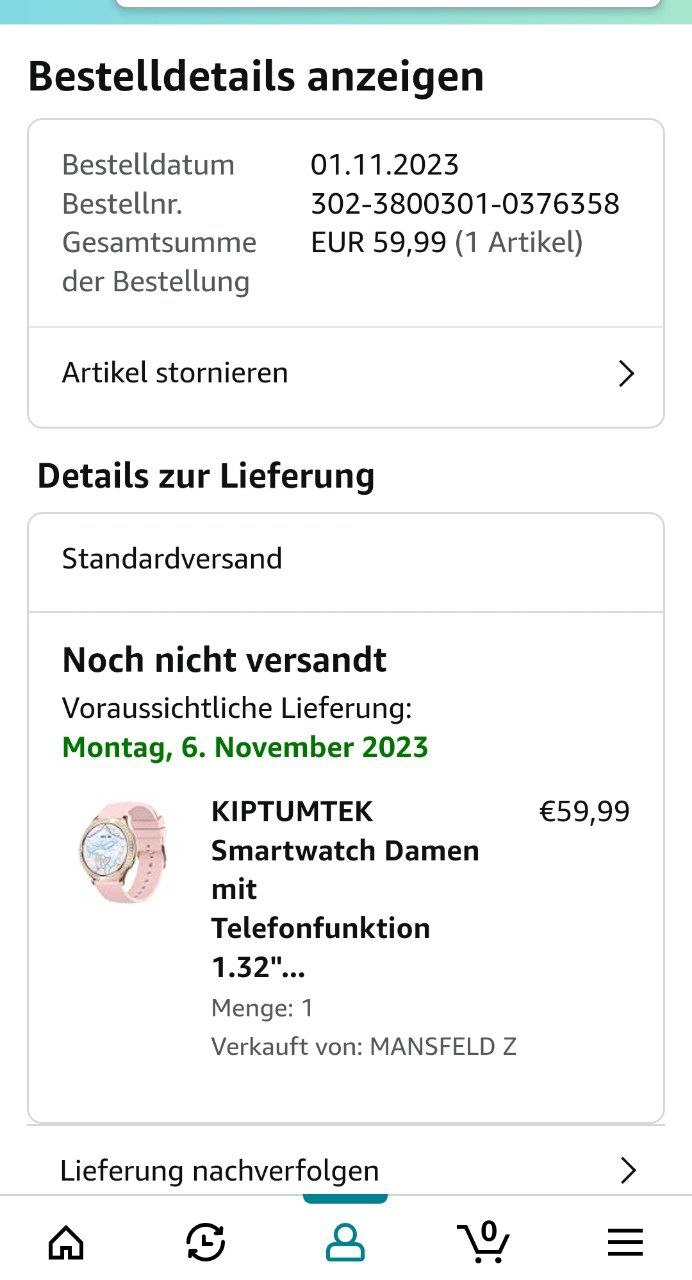Expand the Artikel stornieren chevron

pos(627,374)
